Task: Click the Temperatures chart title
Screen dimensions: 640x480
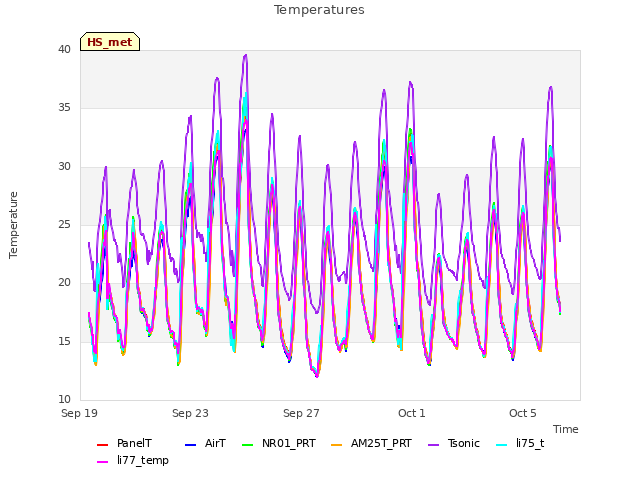Action: coord(319,10)
